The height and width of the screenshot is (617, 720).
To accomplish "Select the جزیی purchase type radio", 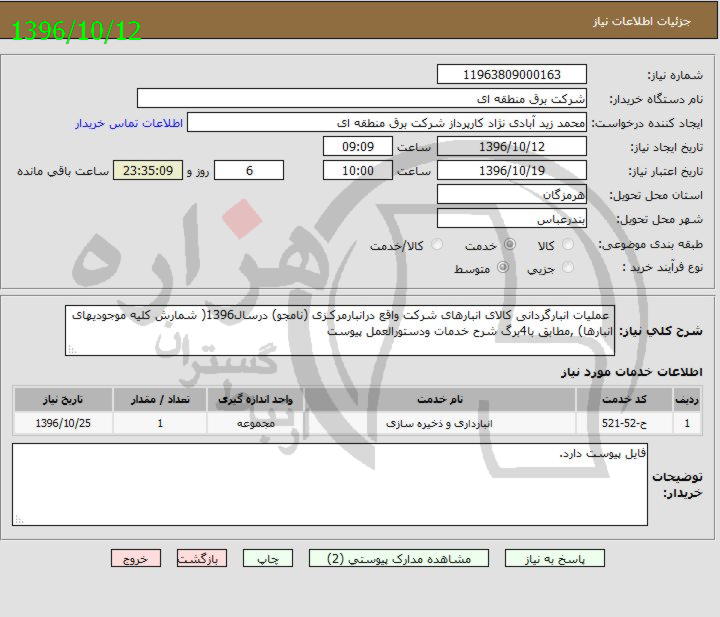I will click(568, 267).
